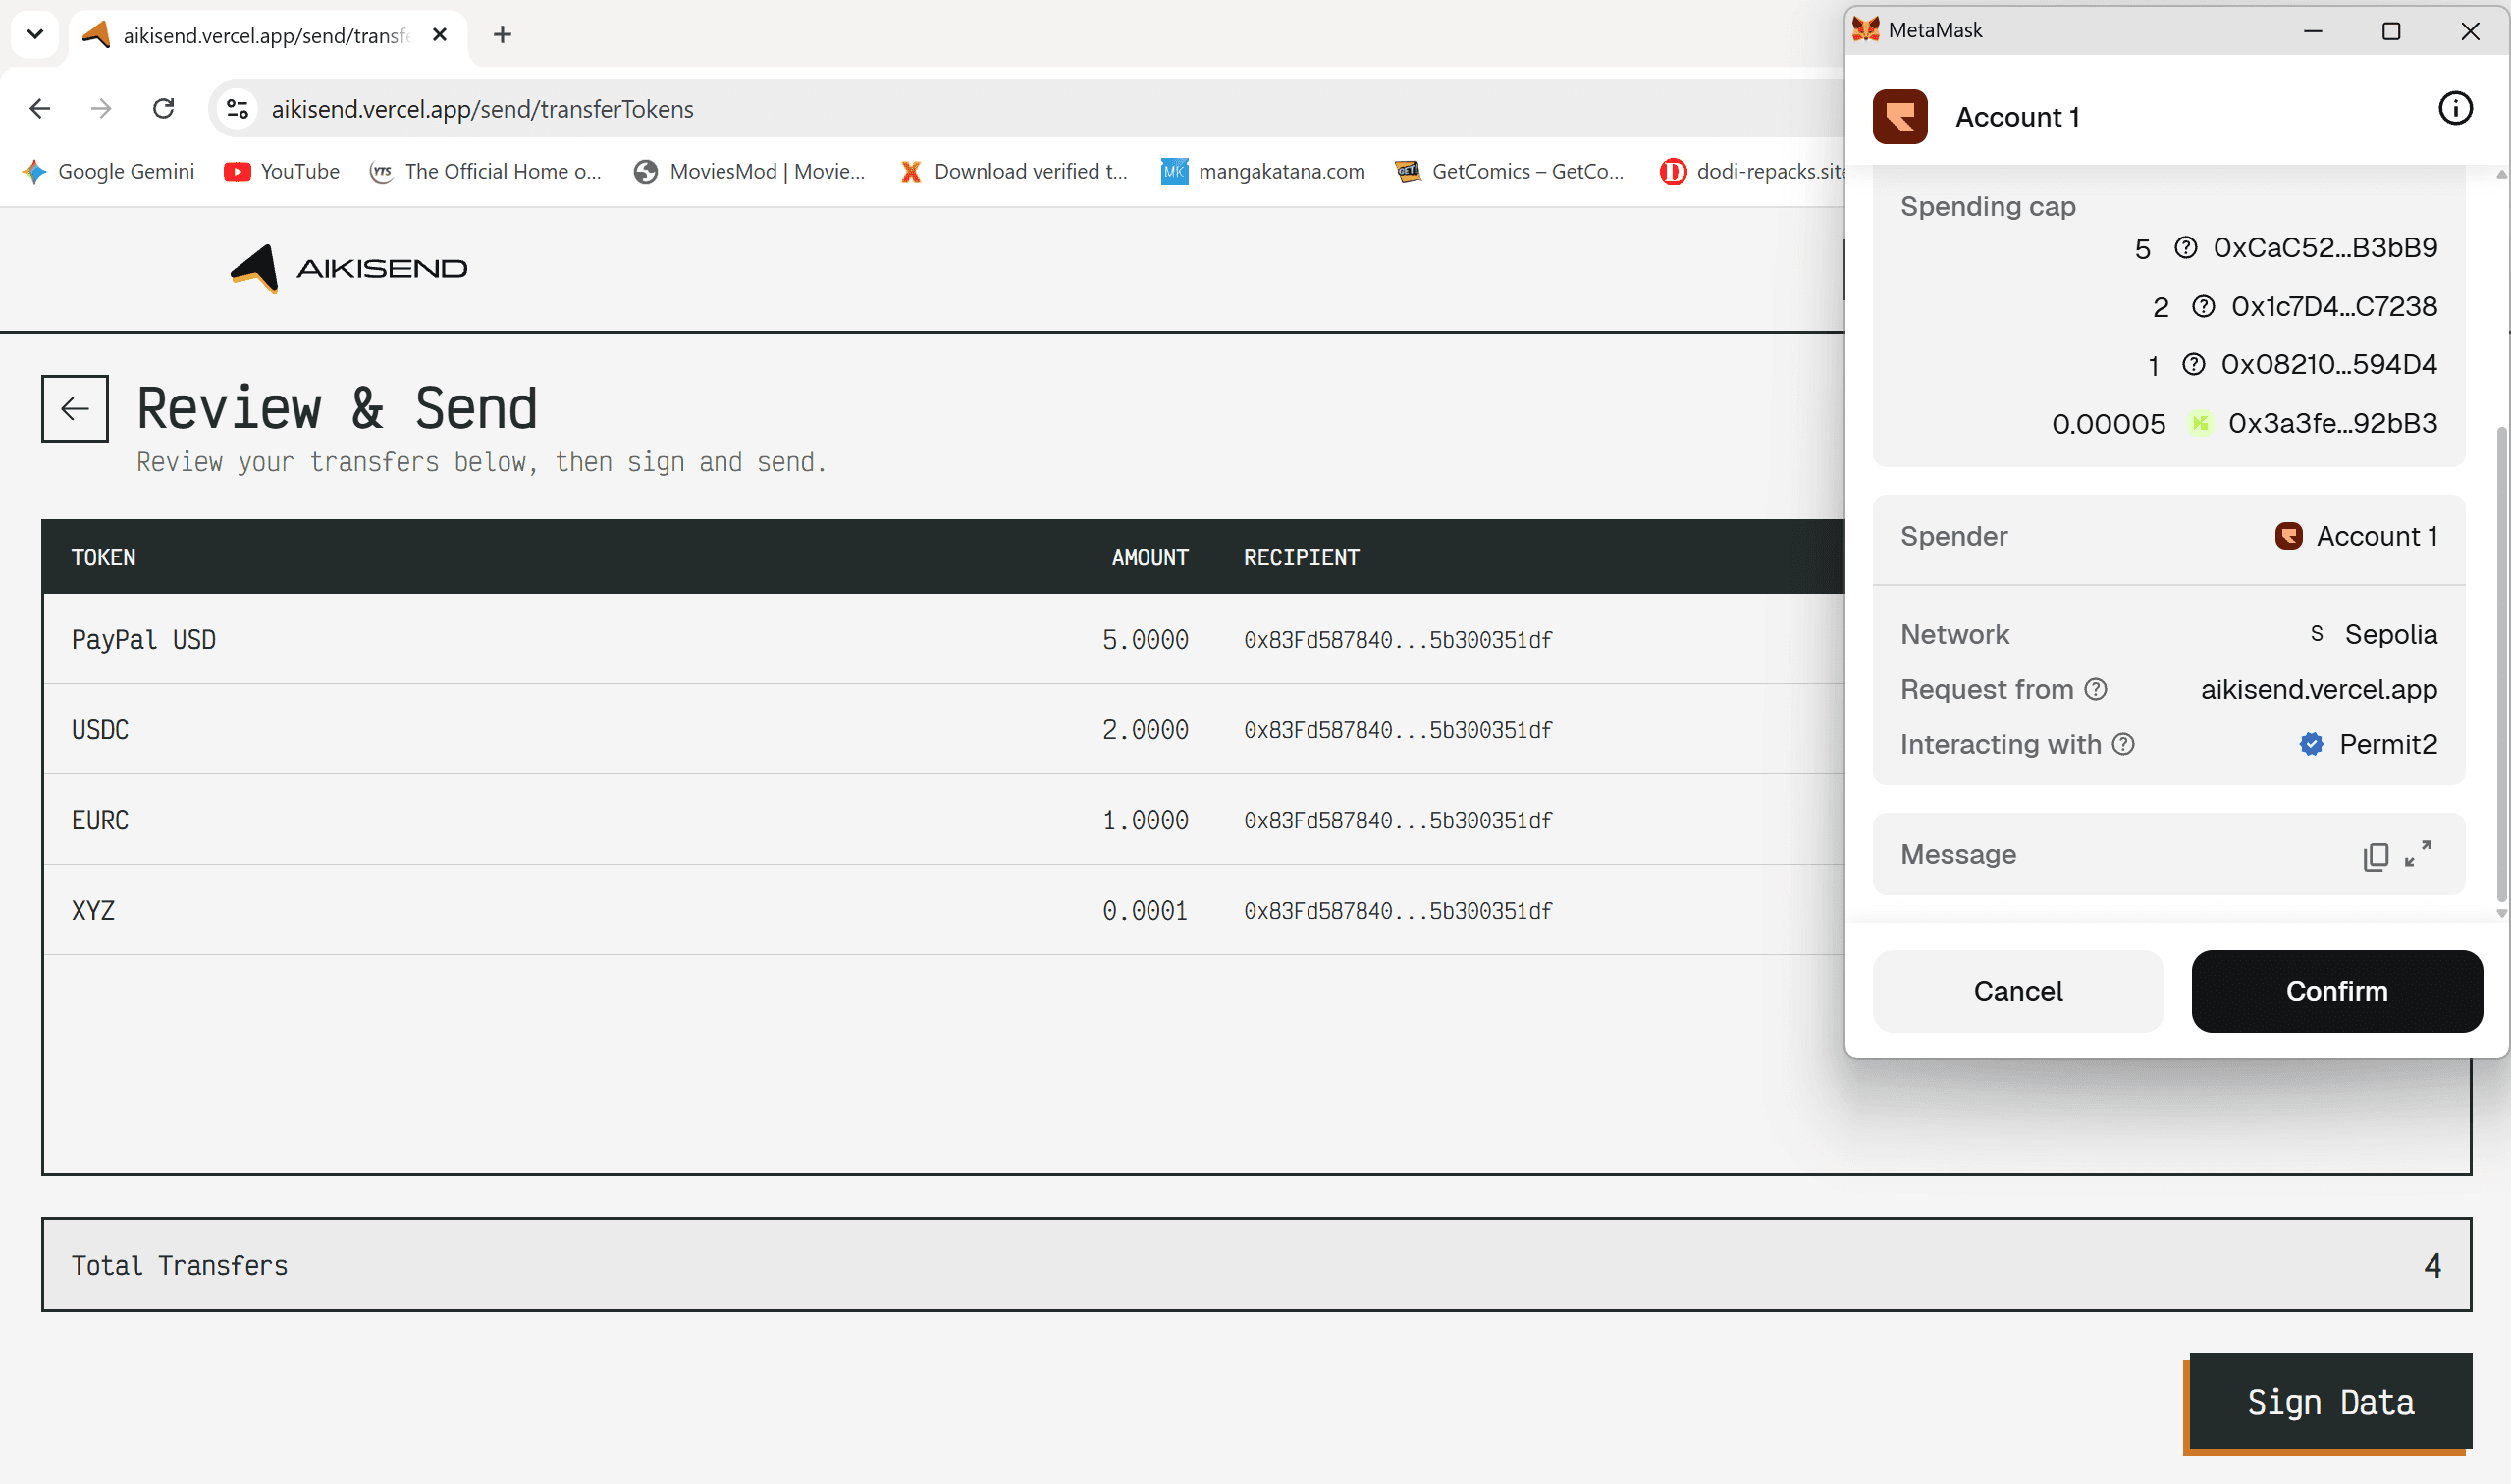Screen dimensions: 2511x1484
Task: Click the 1.0000 amount value
Action: coord(1145,819)
